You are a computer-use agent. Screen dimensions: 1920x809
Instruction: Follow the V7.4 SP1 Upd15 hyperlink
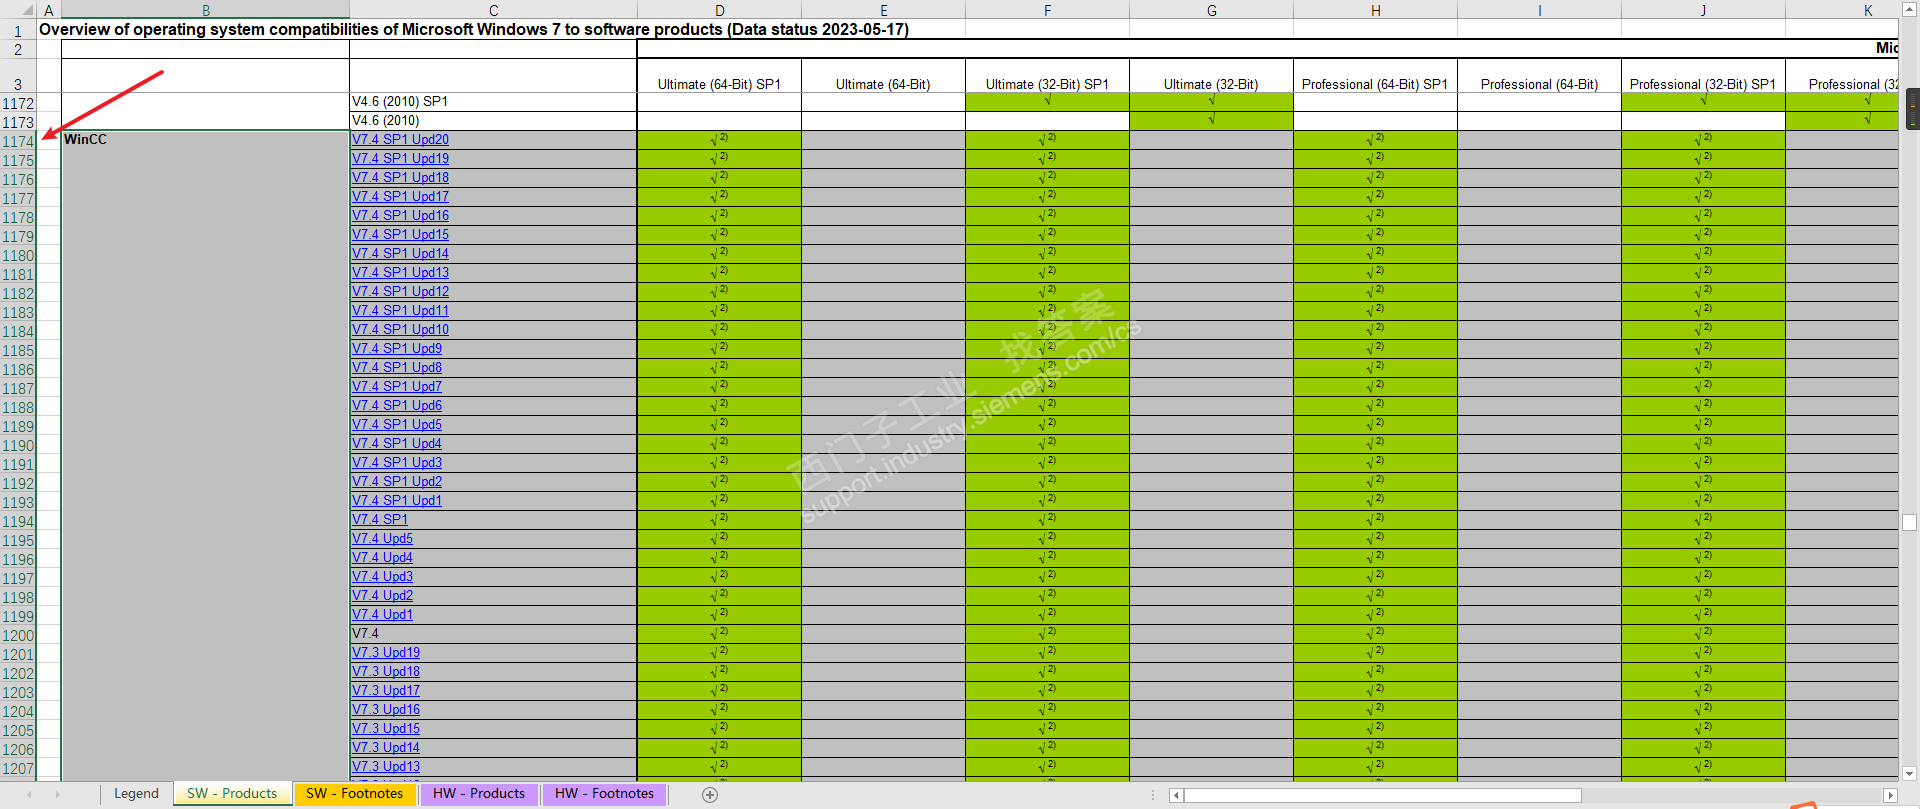(400, 235)
